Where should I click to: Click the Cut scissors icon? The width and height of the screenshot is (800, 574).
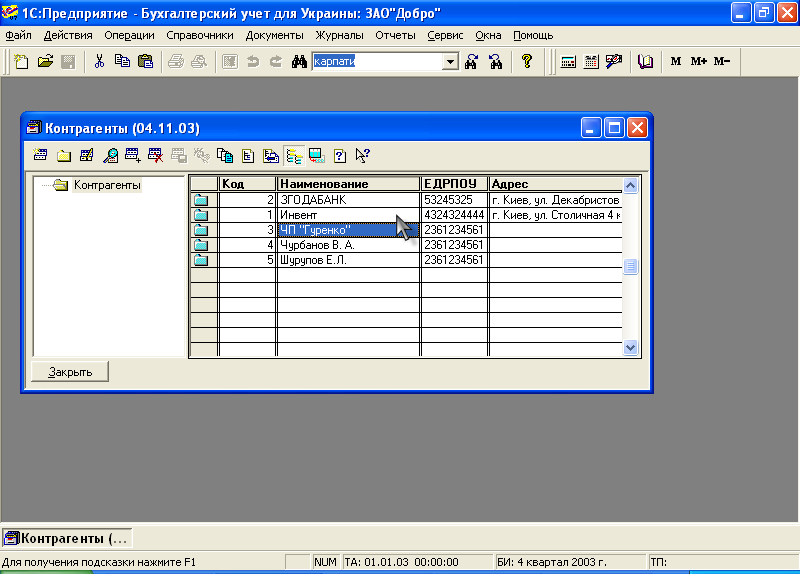pyautogui.click(x=99, y=62)
